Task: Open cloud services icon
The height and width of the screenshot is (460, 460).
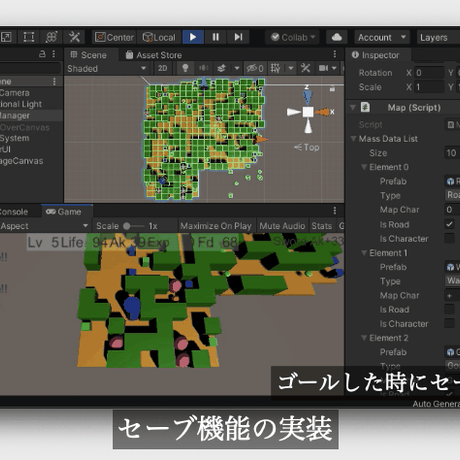Action: 336,37
